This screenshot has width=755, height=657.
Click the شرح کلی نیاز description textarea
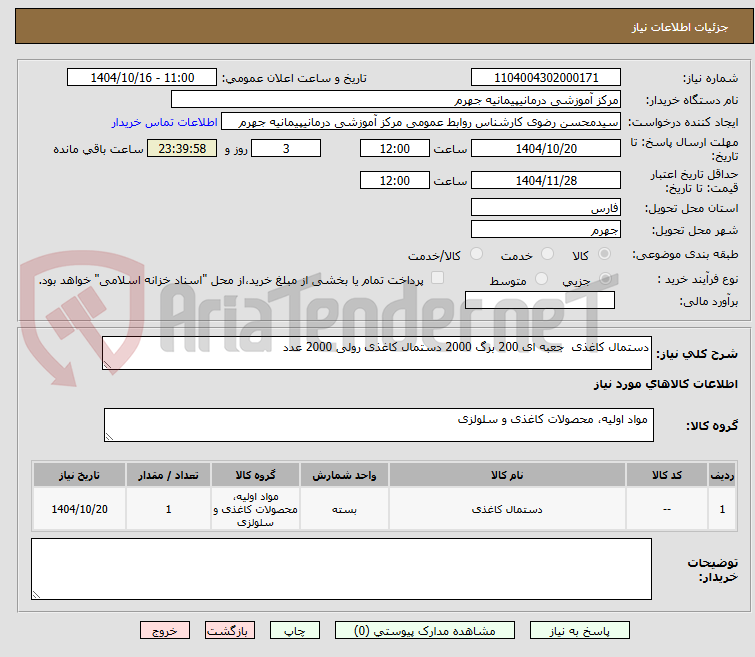point(377,353)
